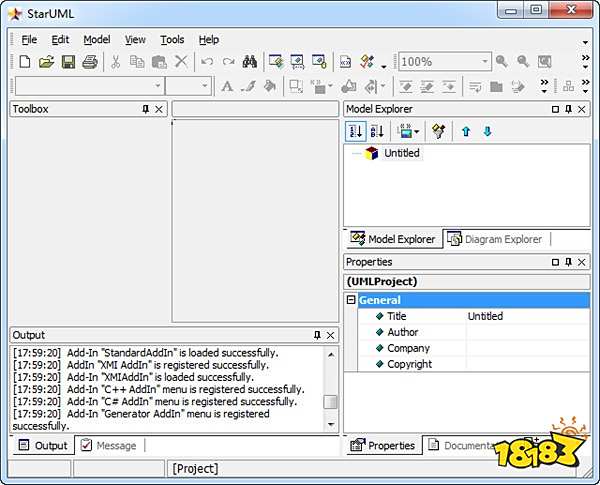Float the Properties panel with square icon
This screenshot has height=485, width=600.
click(x=556, y=262)
